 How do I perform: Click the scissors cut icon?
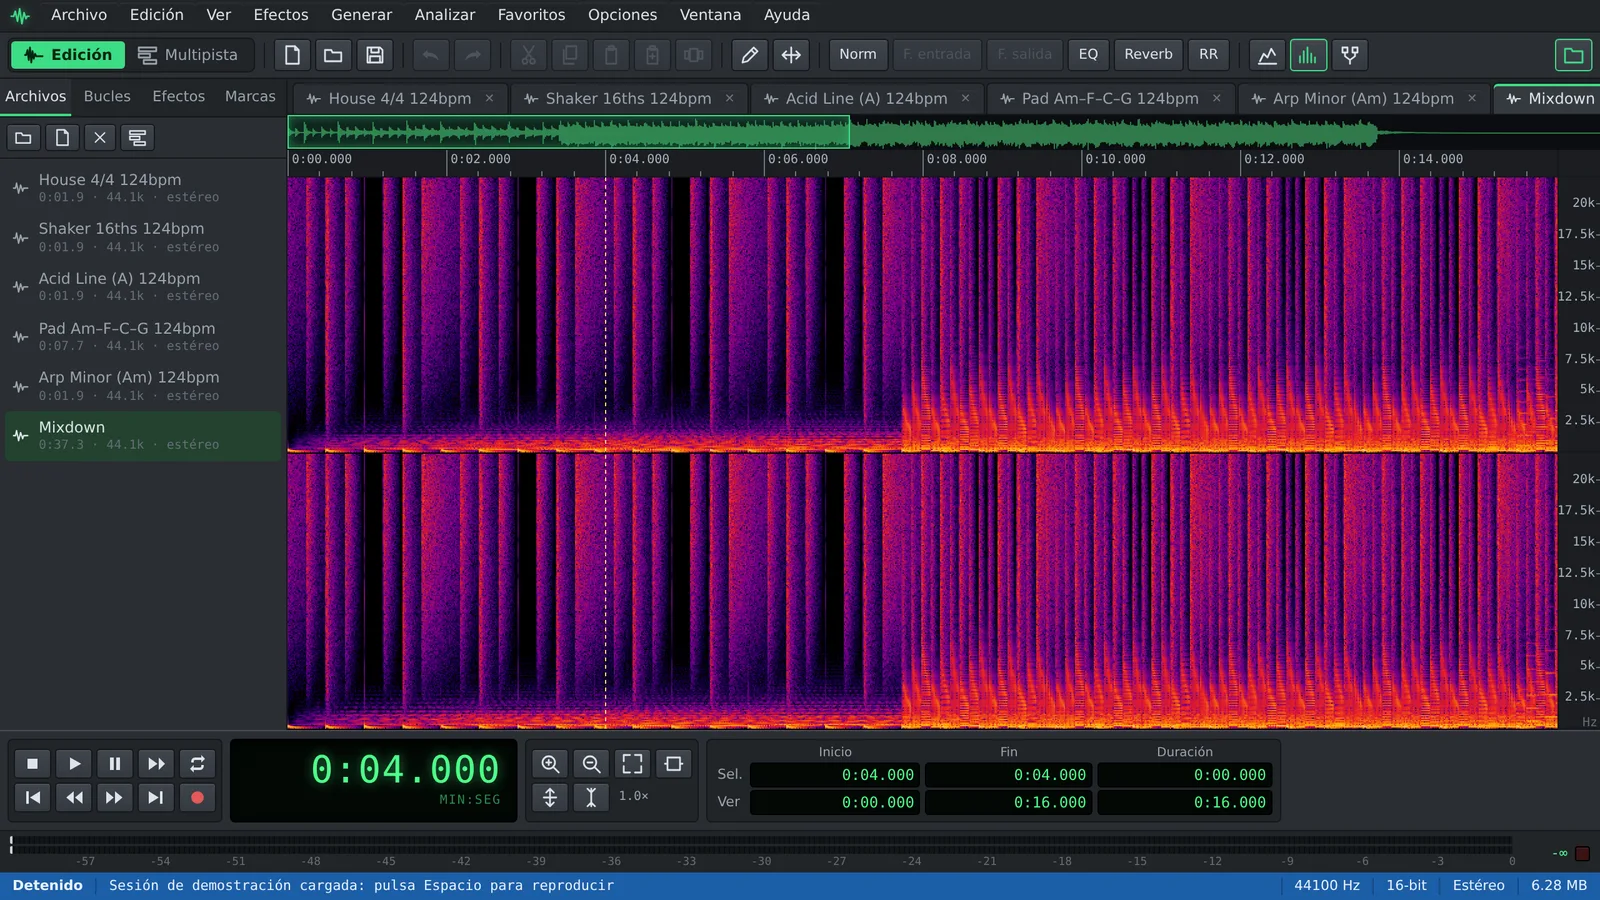(528, 55)
